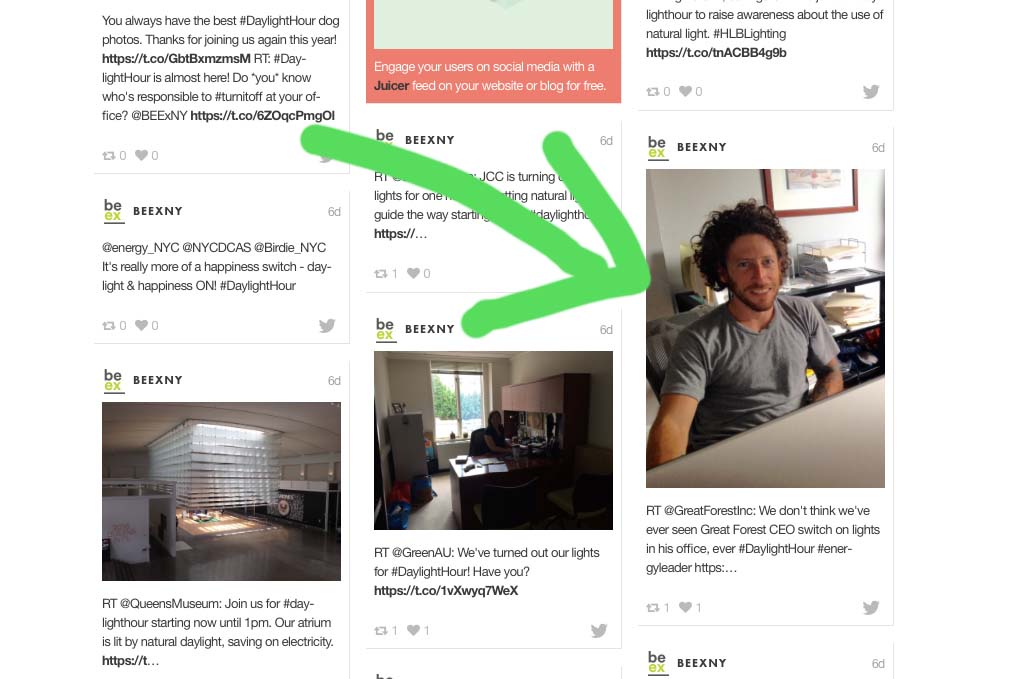Click retweet icon on GreatForestInc post
Screen dimensions: 1016x679
652,608
